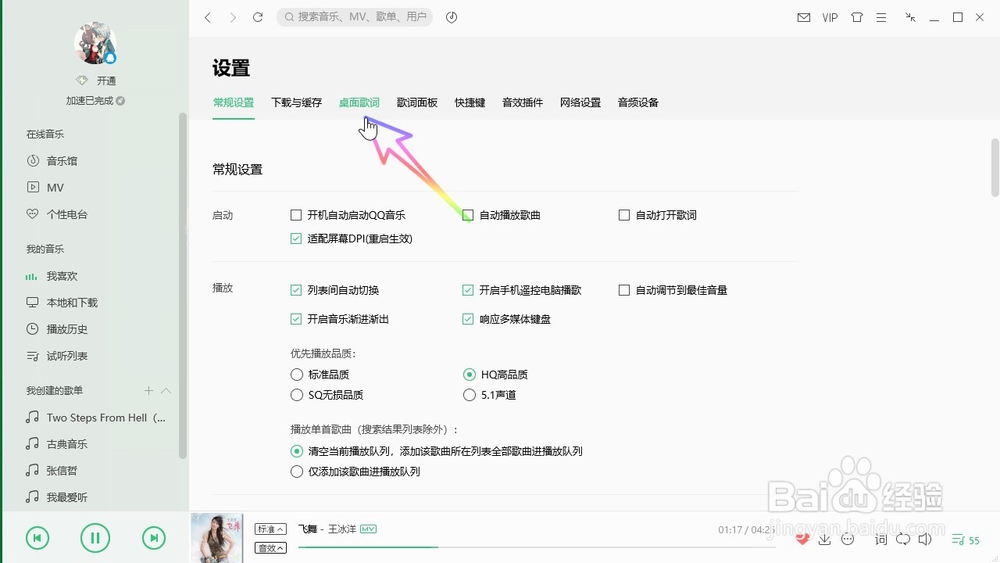The height and width of the screenshot is (563, 1000).
Task: Switch to 歌词面板 tab
Action: (417, 103)
